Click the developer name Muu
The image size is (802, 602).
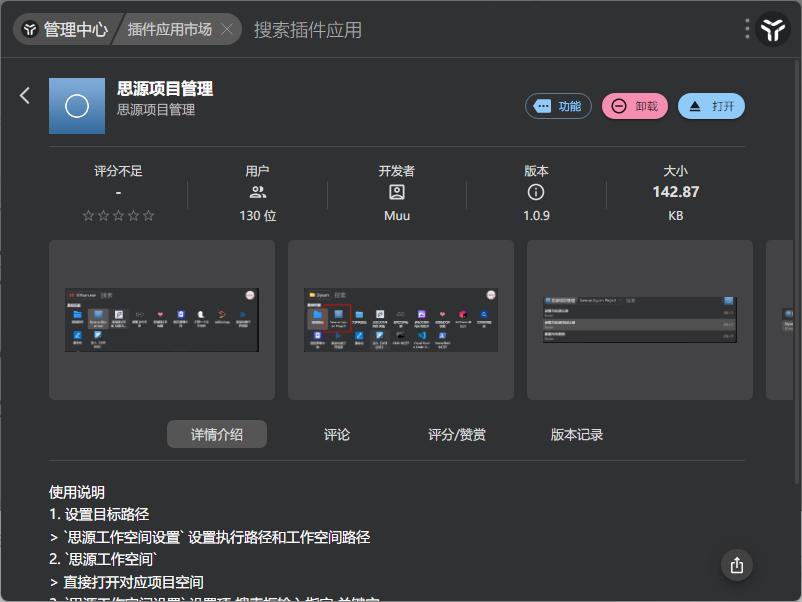pos(397,216)
